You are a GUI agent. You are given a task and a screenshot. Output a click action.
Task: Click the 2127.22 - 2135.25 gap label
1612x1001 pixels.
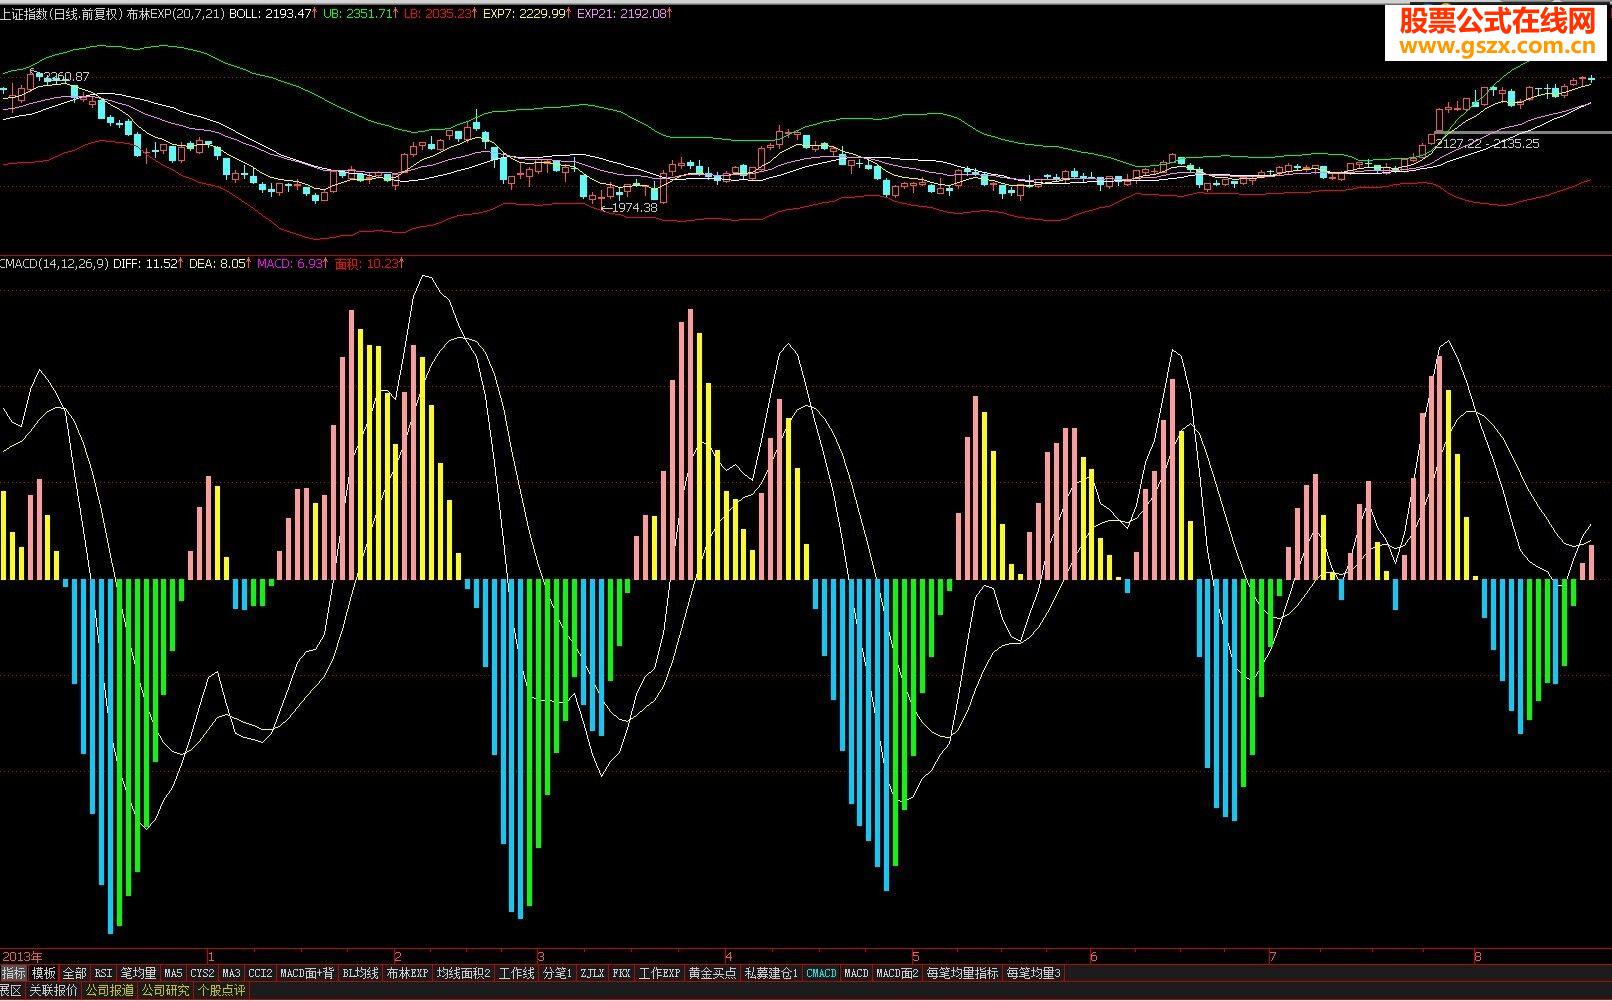click(1487, 144)
